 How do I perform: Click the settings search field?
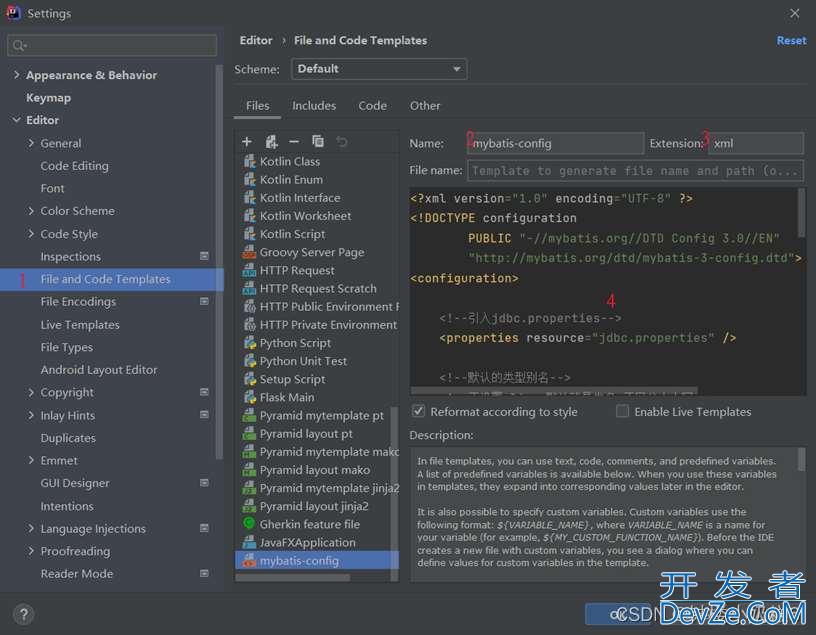click(x=112, y=45)
